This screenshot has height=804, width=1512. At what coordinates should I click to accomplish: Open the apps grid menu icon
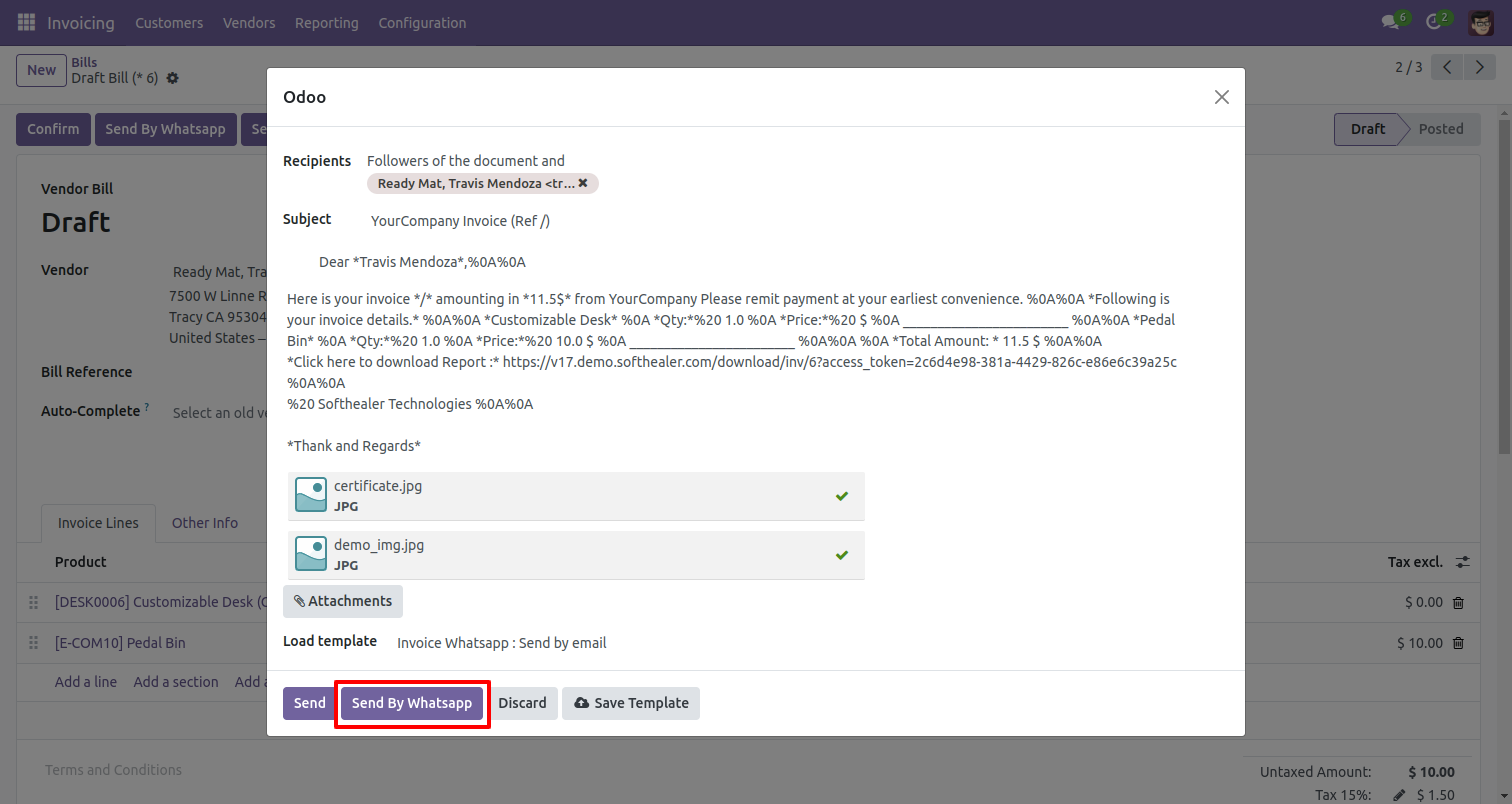(x=26, y=22)
